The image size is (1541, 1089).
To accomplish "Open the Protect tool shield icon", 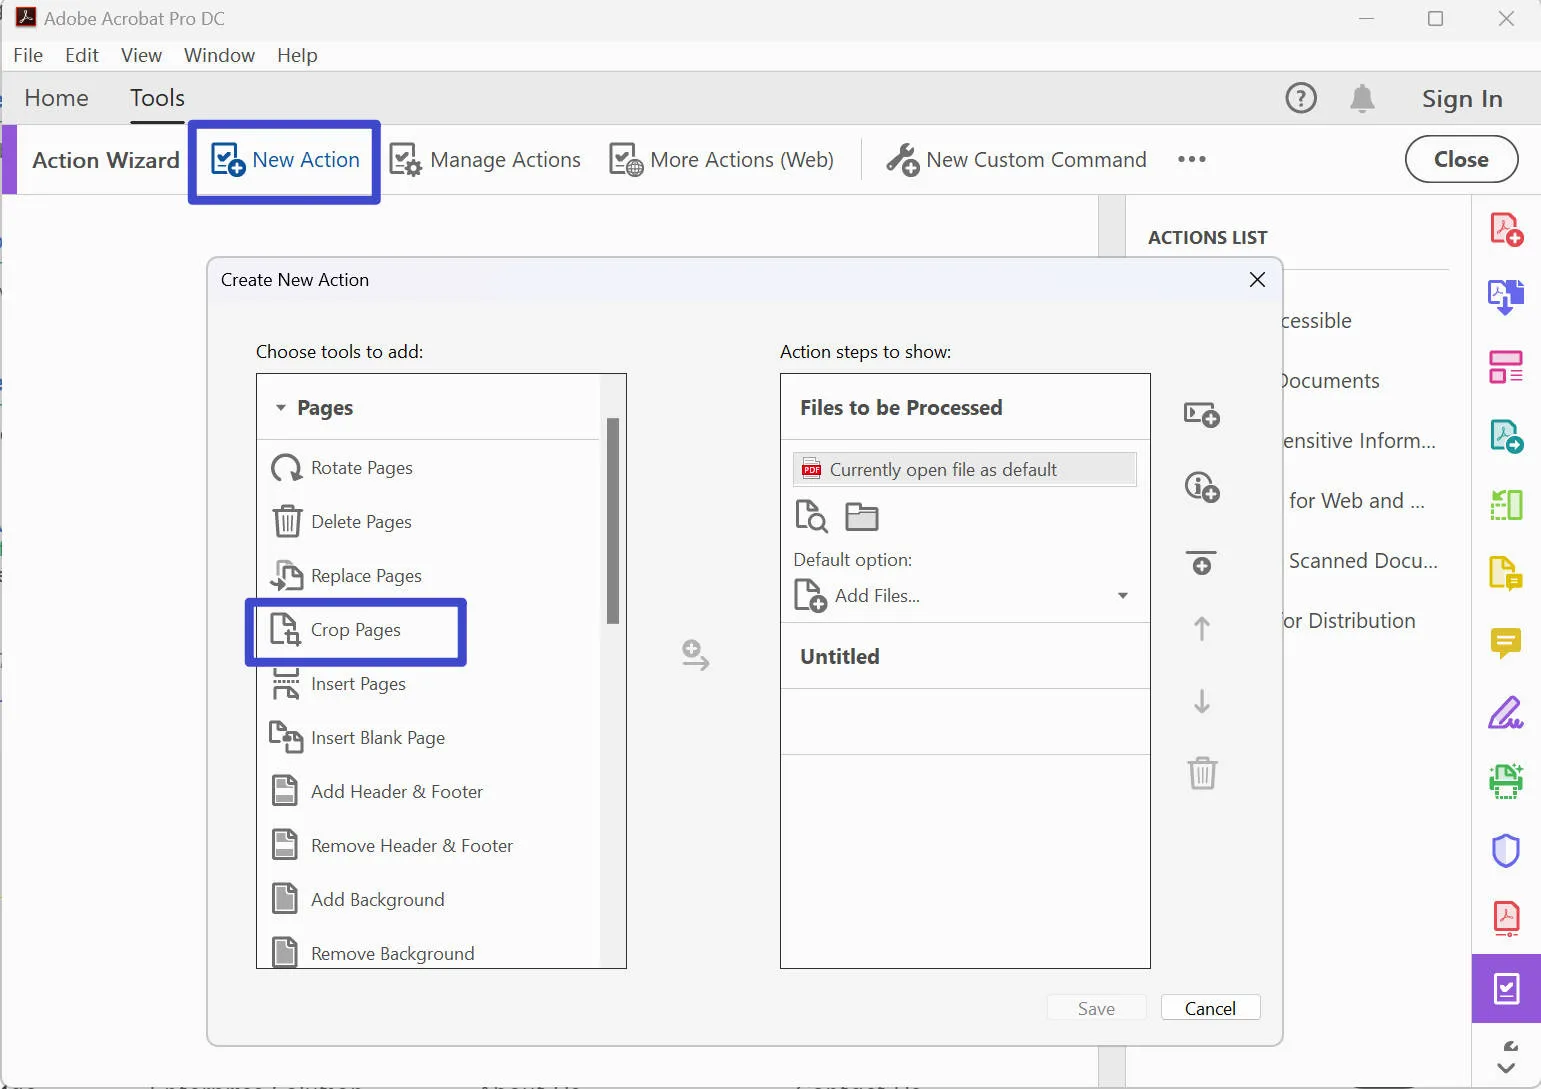I will click(x=1506, y=850).
